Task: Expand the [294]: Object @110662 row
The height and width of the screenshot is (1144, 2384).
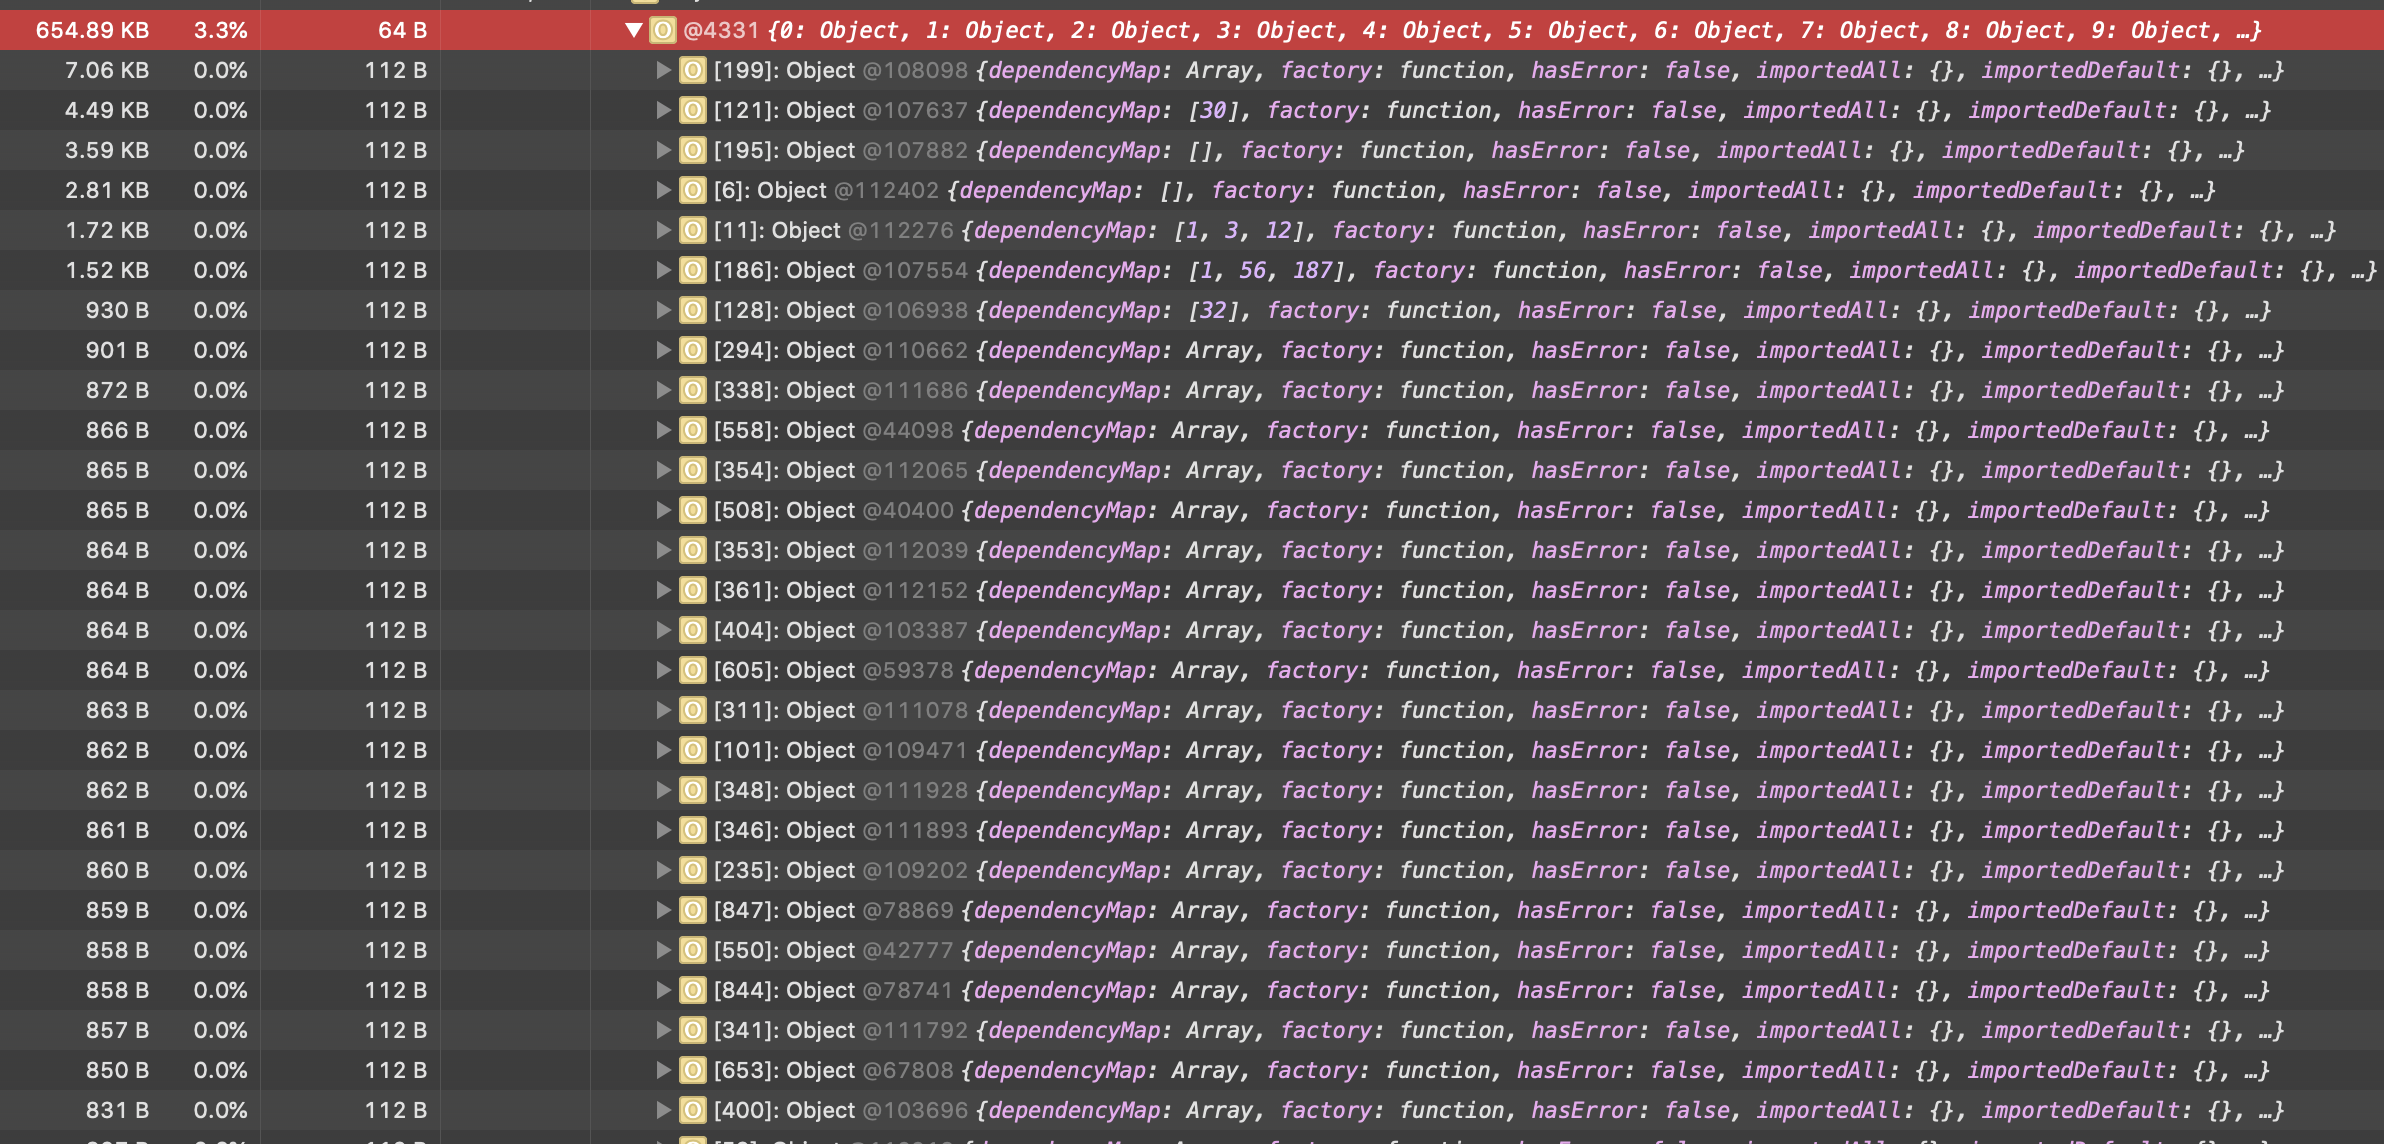Action: (x=663, y=350)
